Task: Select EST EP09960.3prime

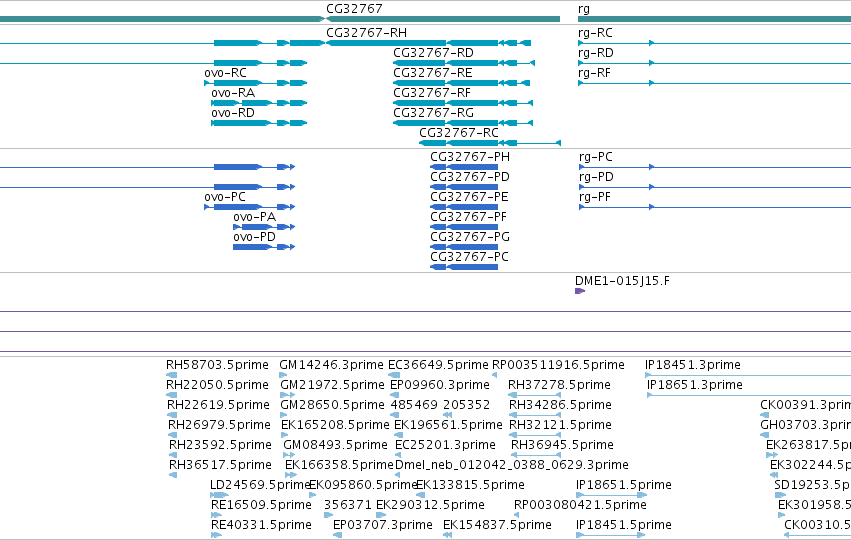Action: point(395,395)
